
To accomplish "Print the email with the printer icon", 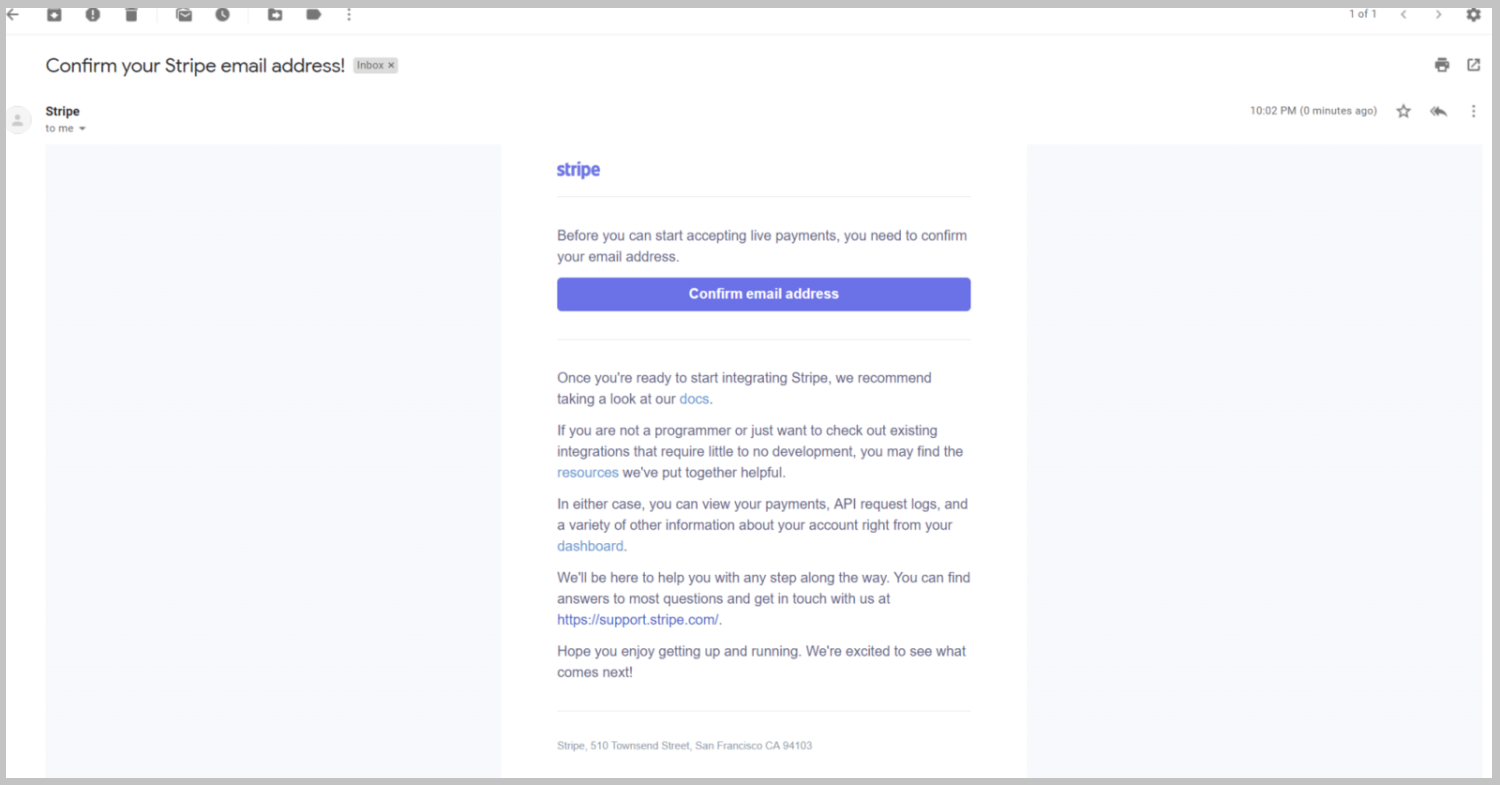I will (x=1442, y=65).
